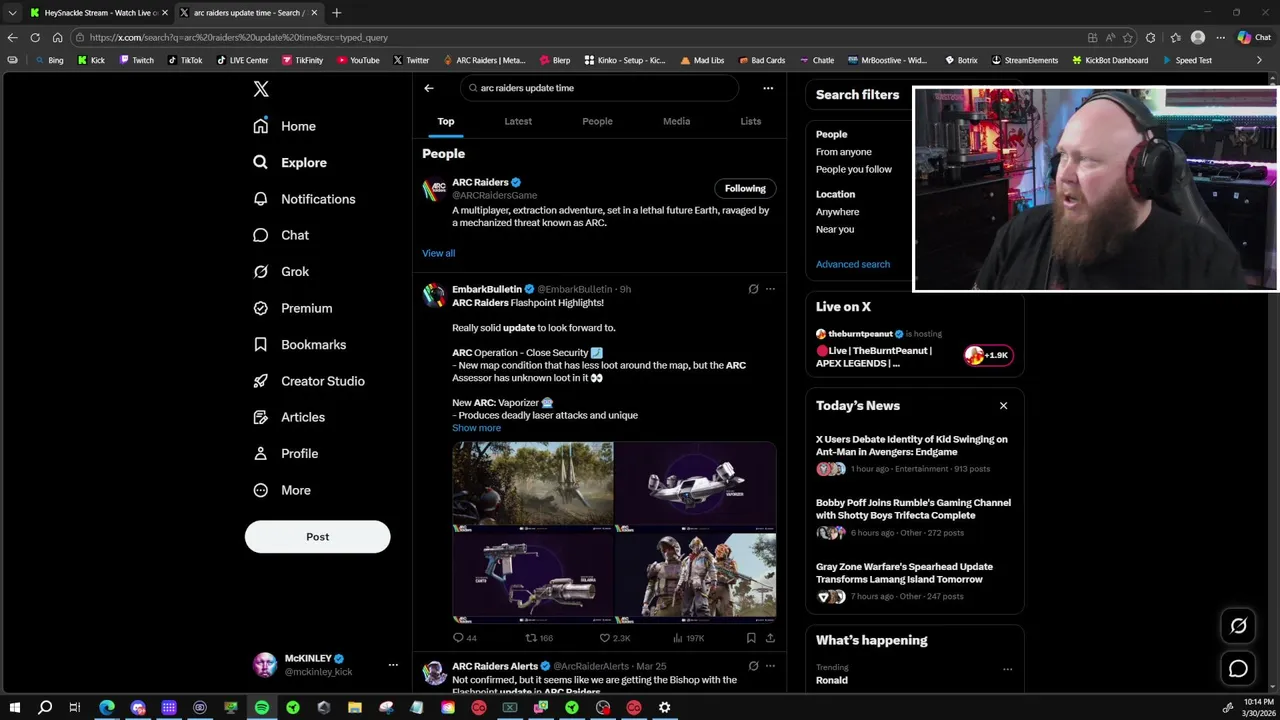The width and height of the screenshot is (1280, 720).
Task: Click Show more on EmbarkBulletin post
Action: coord(476,428)
